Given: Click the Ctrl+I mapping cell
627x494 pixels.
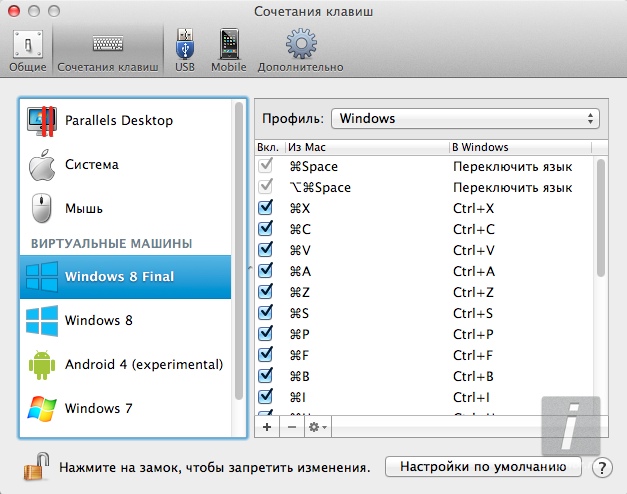Looking at the screenshot, I should tap(471, 397).
